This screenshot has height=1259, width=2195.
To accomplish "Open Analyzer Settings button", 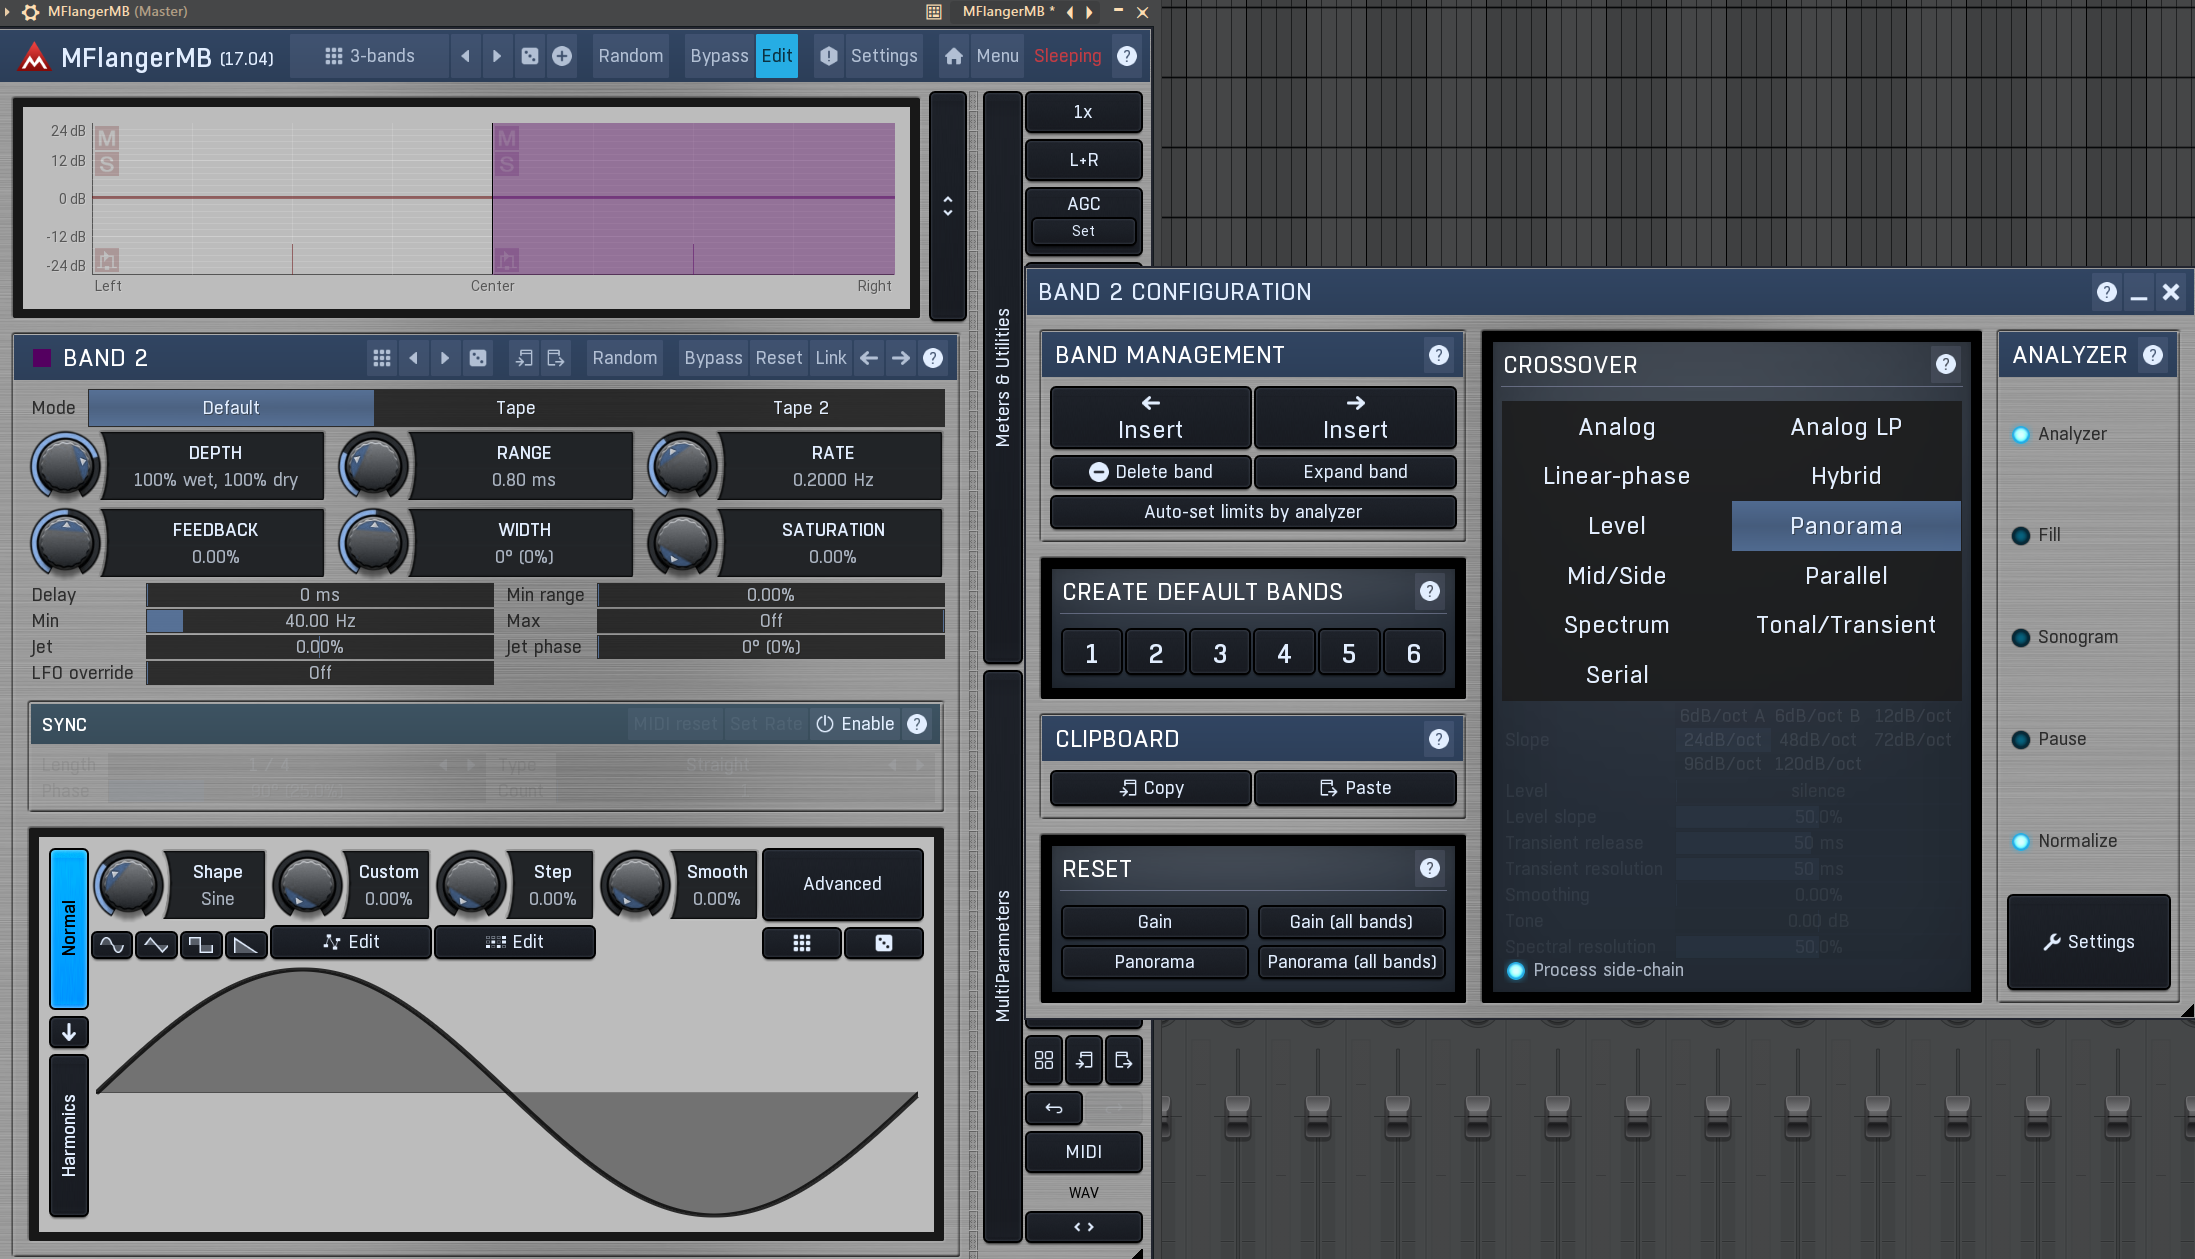I will click(x=2089, y=942).
